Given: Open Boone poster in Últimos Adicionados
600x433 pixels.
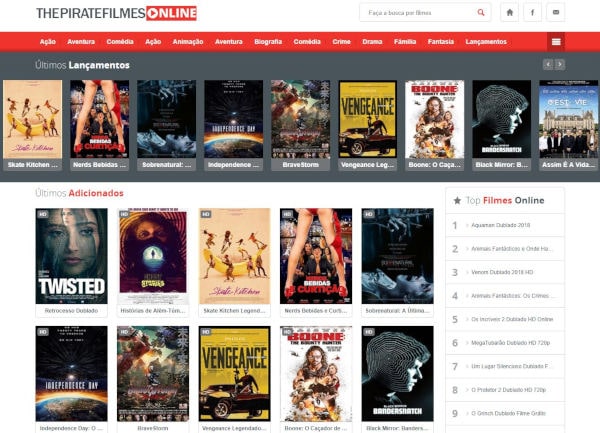Looking at the screenshot, I should [316, 374].
